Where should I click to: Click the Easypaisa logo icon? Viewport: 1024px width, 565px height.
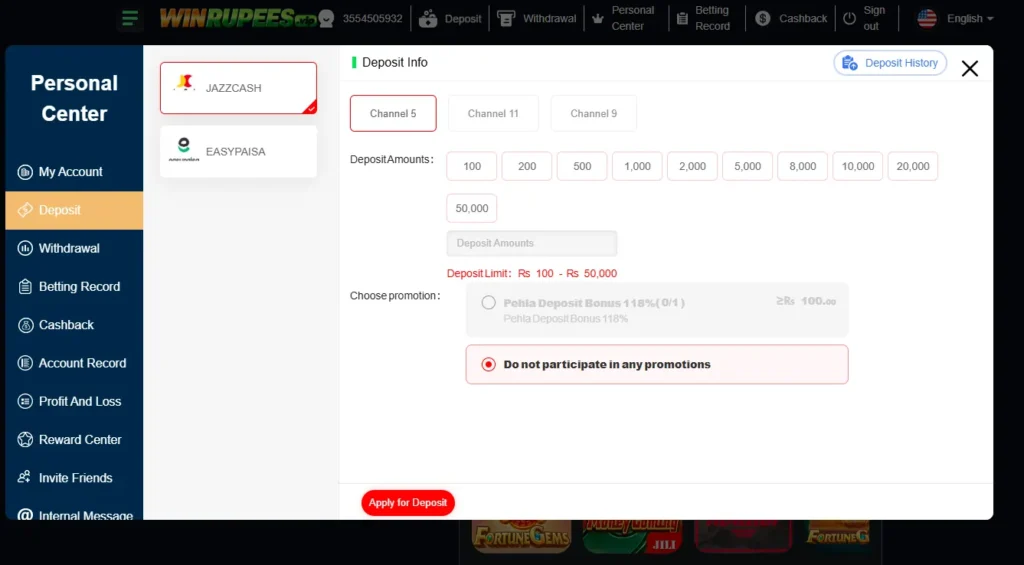tap(184, 150)
